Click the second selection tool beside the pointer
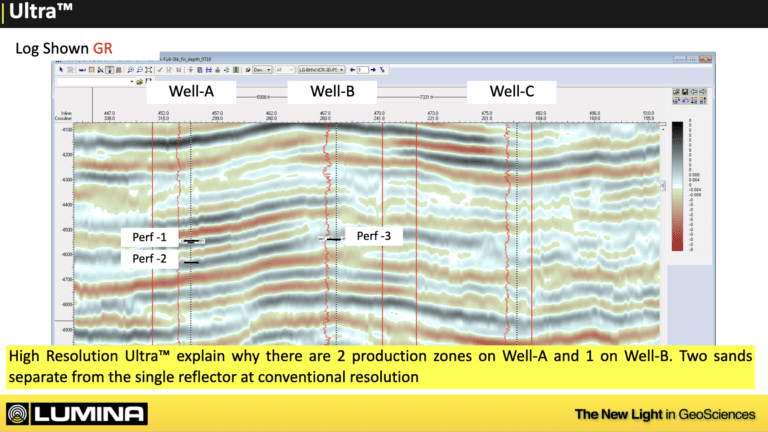The width and height of the screenshot is (768, 432). tap(70, 70)
